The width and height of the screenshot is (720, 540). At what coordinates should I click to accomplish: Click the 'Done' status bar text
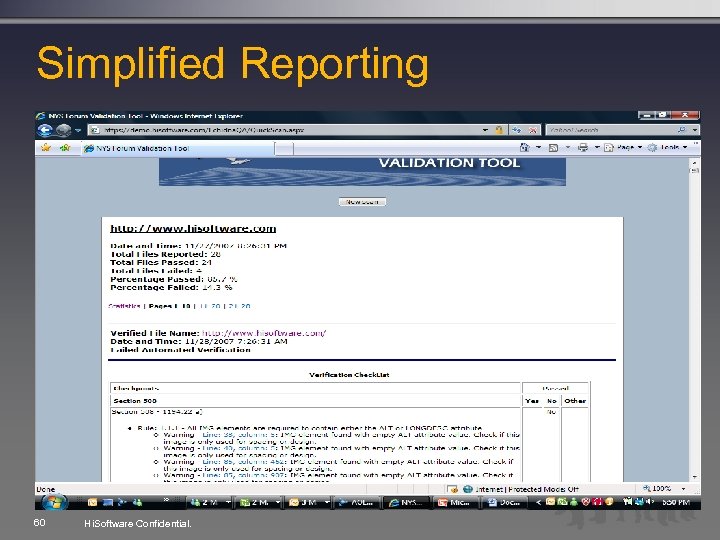point(45,489)
